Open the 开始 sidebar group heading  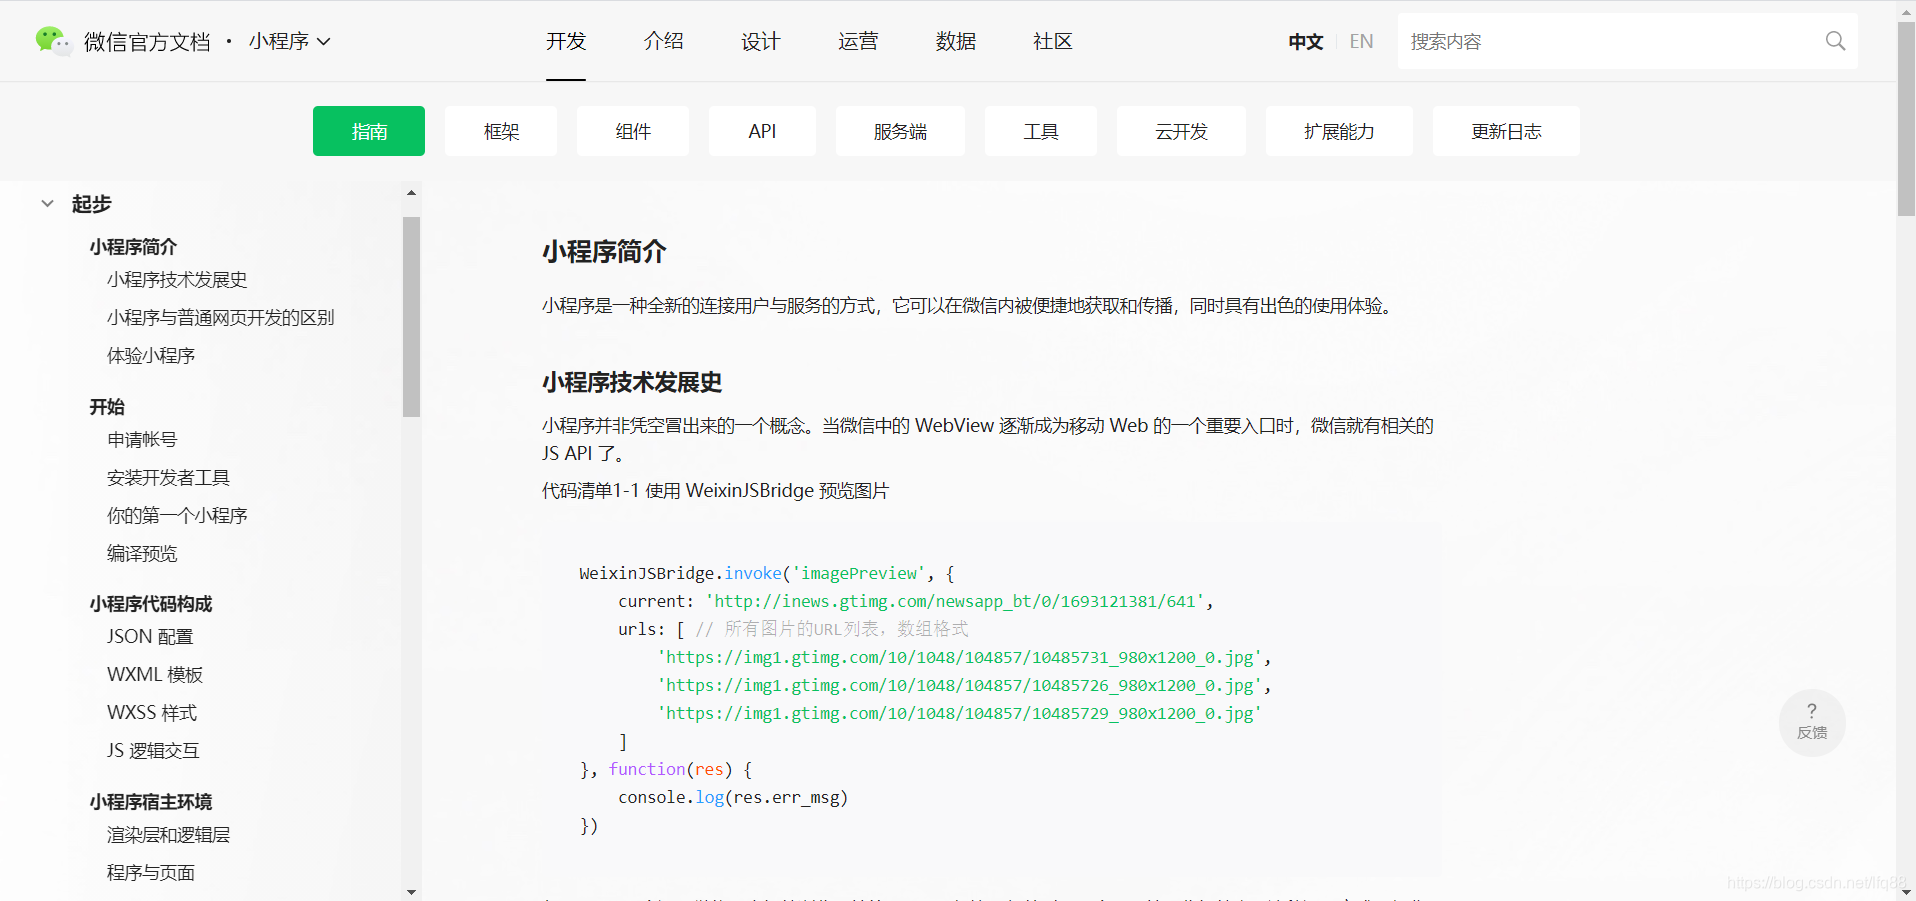(107, 406)
